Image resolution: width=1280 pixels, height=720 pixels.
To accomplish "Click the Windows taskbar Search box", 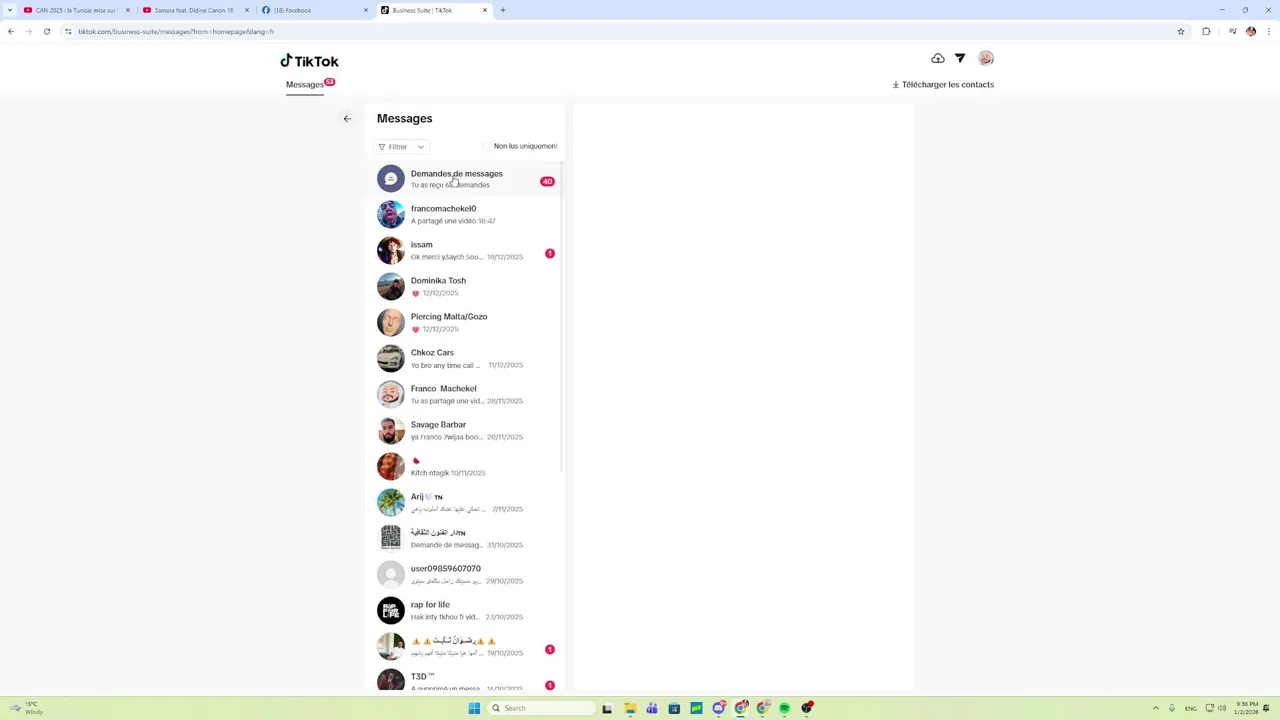I will [x=541, y=708].
